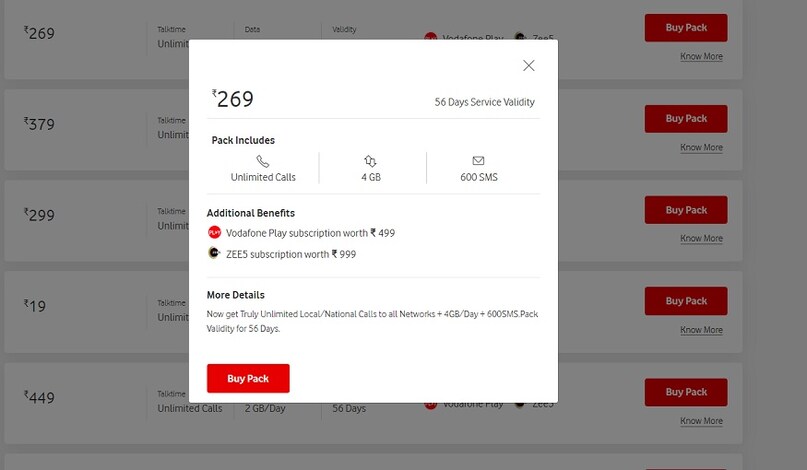Click the envelope icon above 600 SMS
Image resolution: width=807 pixels, height=470 pixels.
479,161
